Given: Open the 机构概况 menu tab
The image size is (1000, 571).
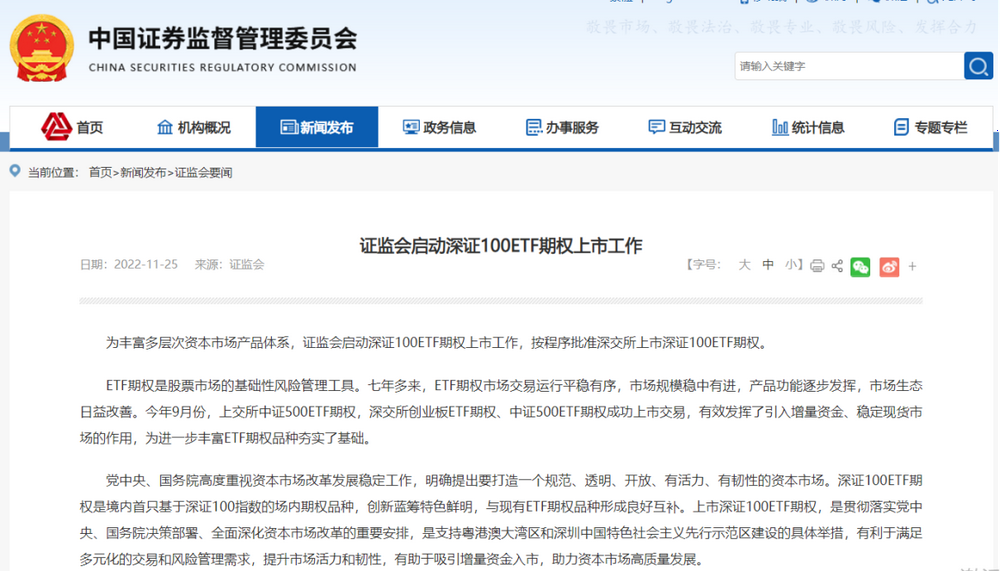Looking at the screenshot, I should coord(195,127).
